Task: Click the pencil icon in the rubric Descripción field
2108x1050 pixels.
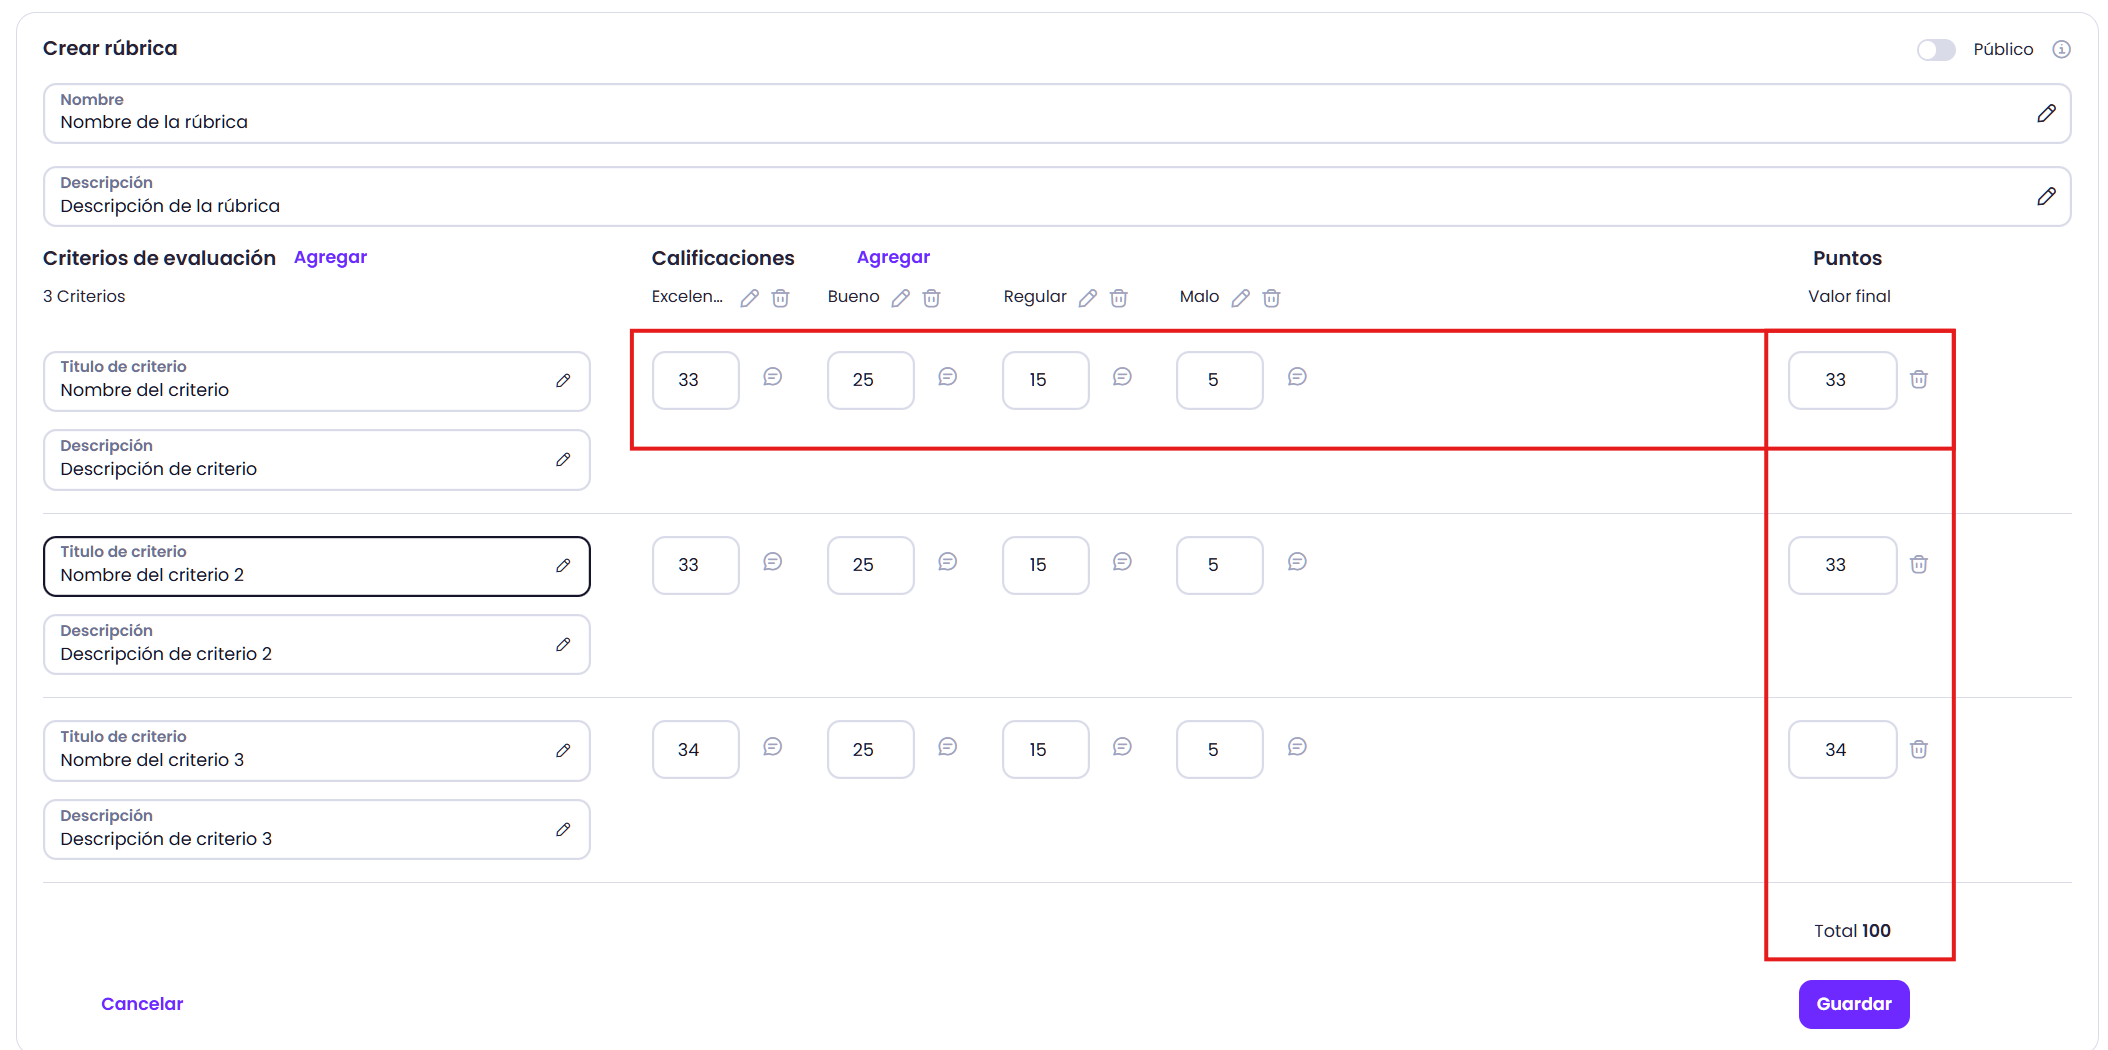Action: coord(2046,197)
